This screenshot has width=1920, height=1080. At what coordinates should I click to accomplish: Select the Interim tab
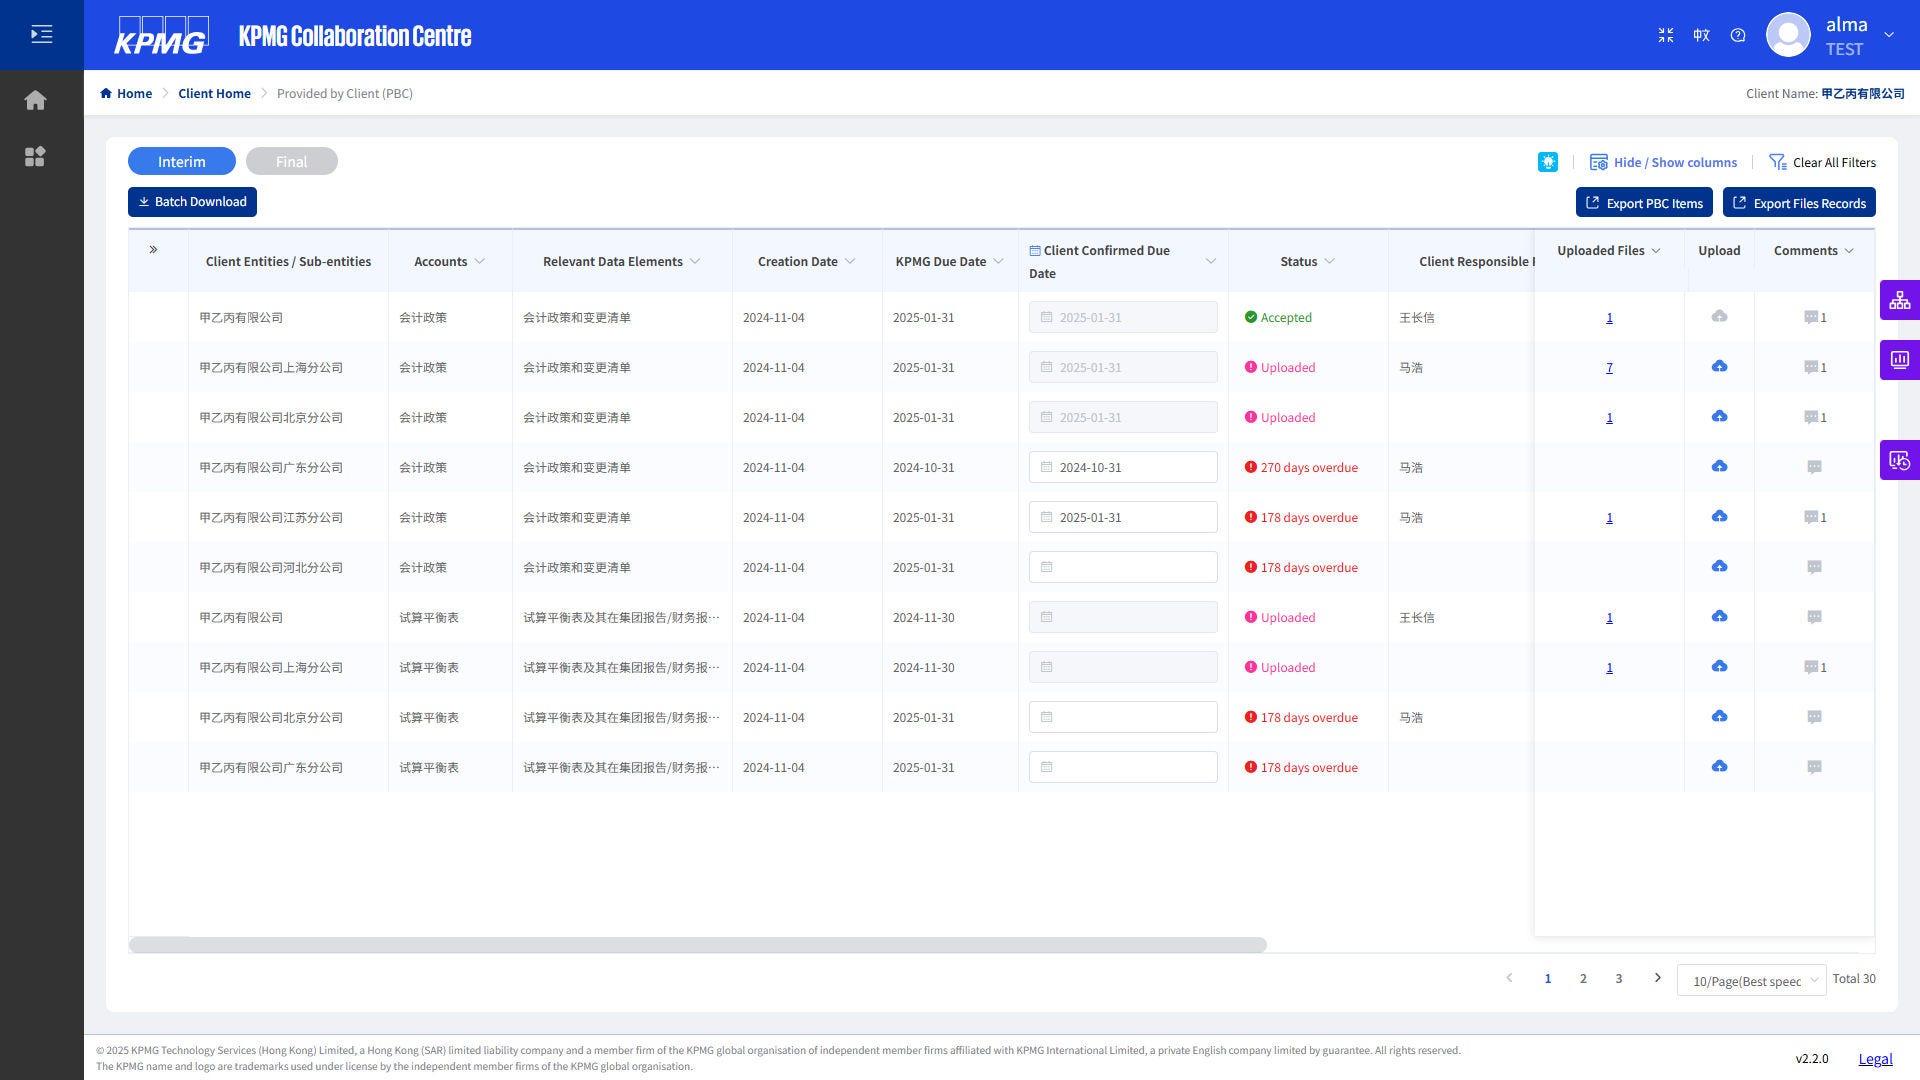(x=181, y=161)
